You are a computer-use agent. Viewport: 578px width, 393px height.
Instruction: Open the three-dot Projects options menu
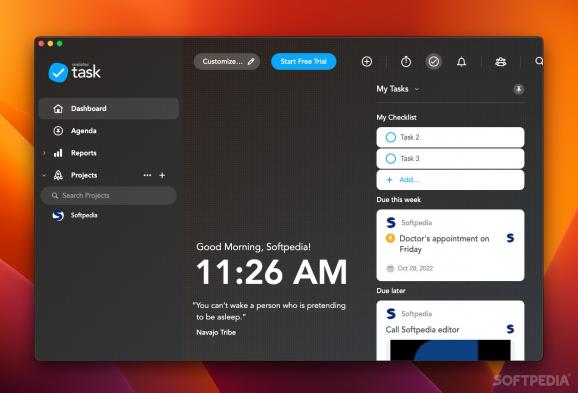(x=147, y=175)
